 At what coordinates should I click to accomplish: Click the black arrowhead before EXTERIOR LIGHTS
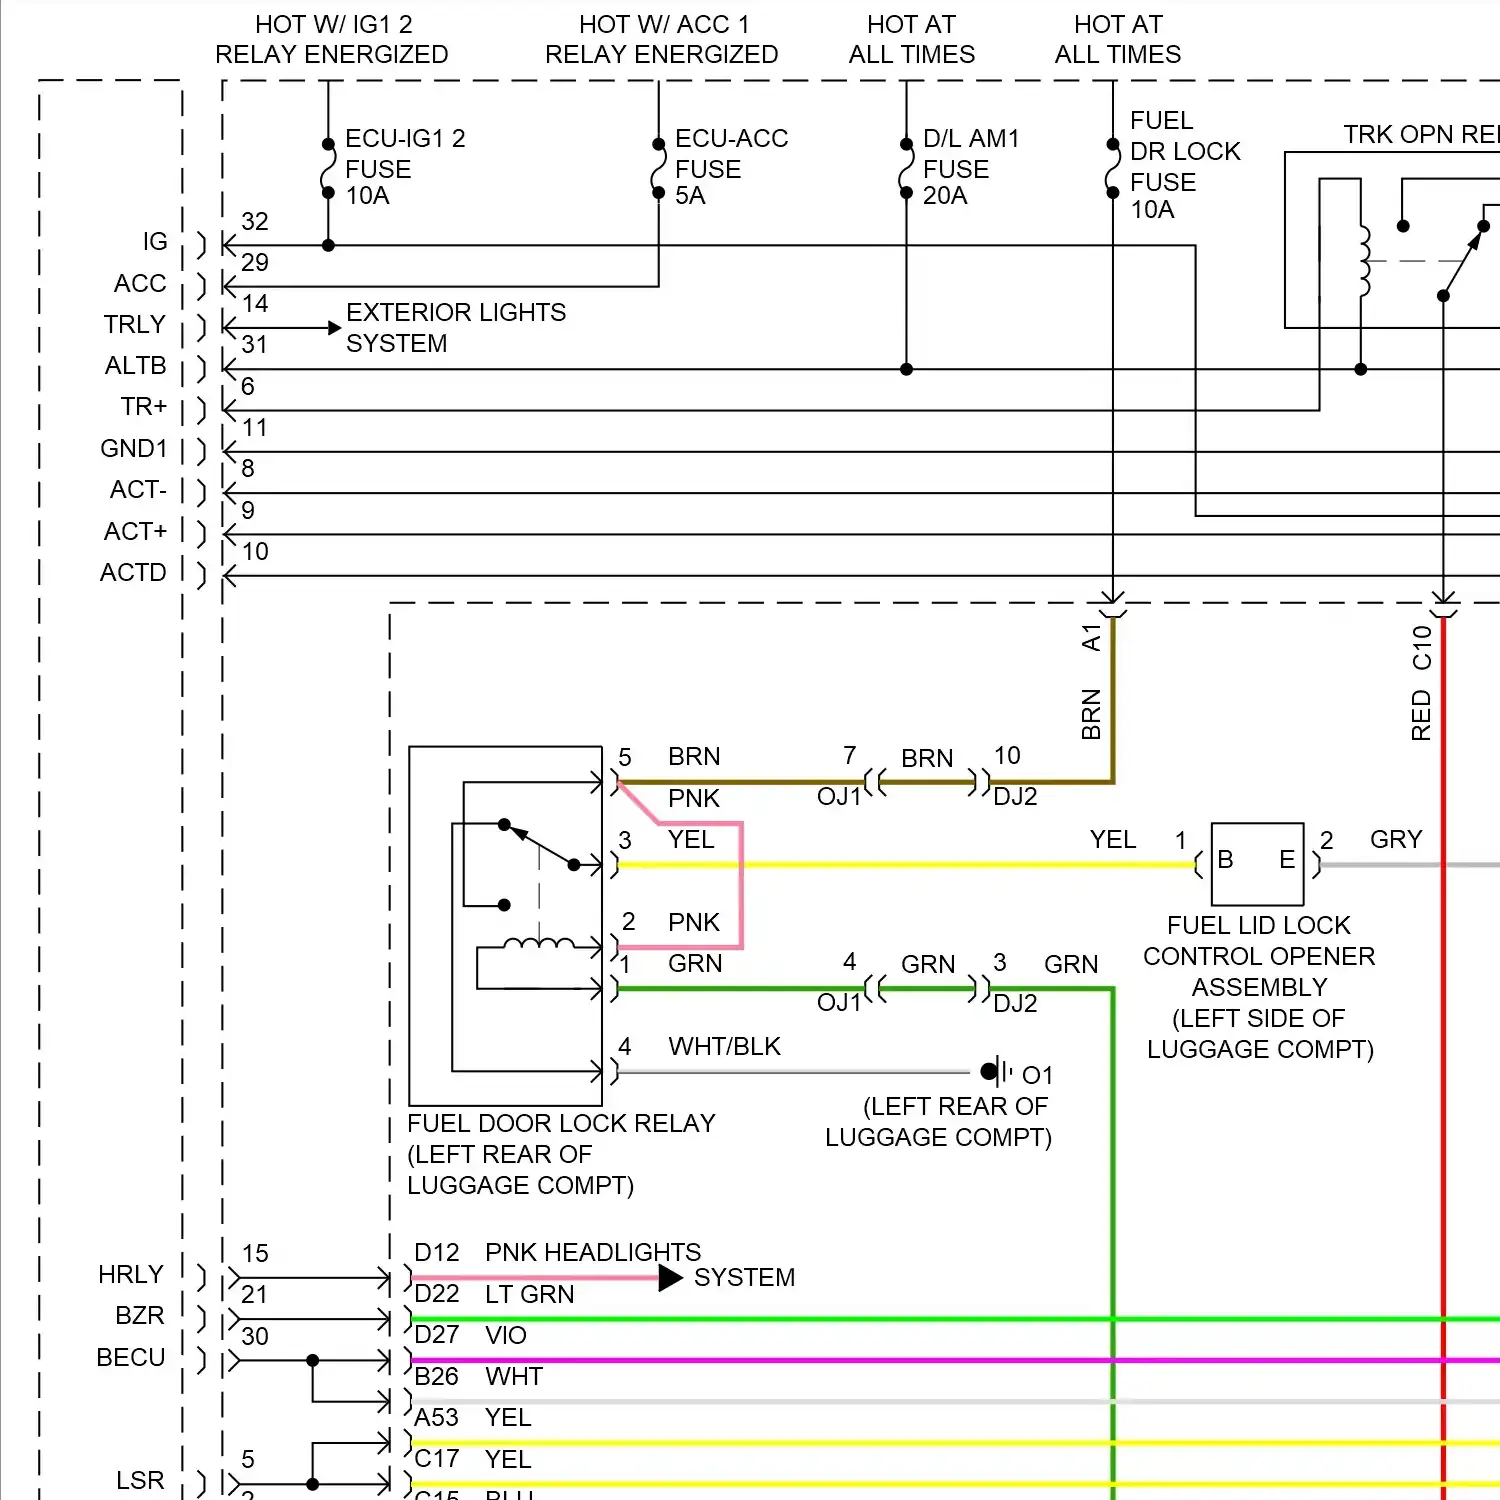pos(334,328)
